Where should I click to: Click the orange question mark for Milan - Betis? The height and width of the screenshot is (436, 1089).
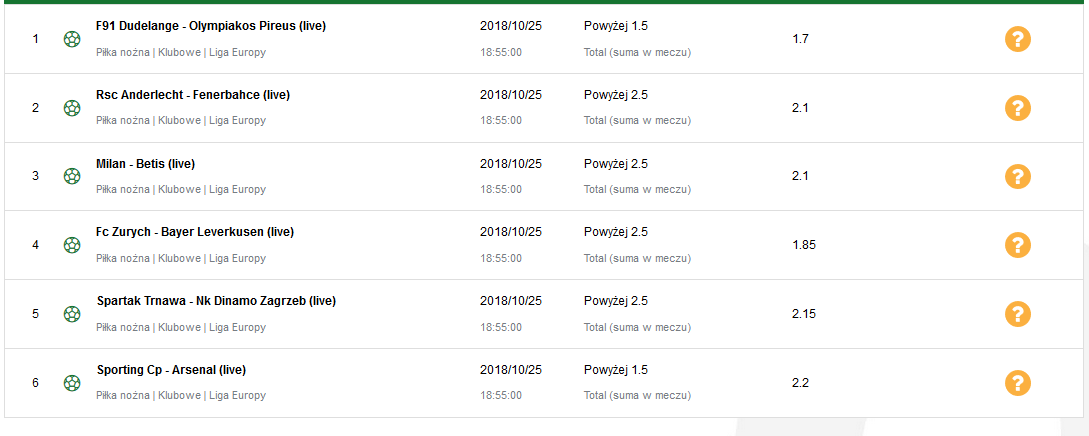1017,176
